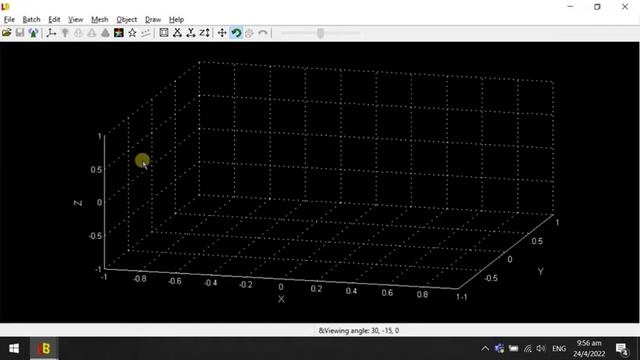Click the star toolbar icon

(x=132, y=33)
